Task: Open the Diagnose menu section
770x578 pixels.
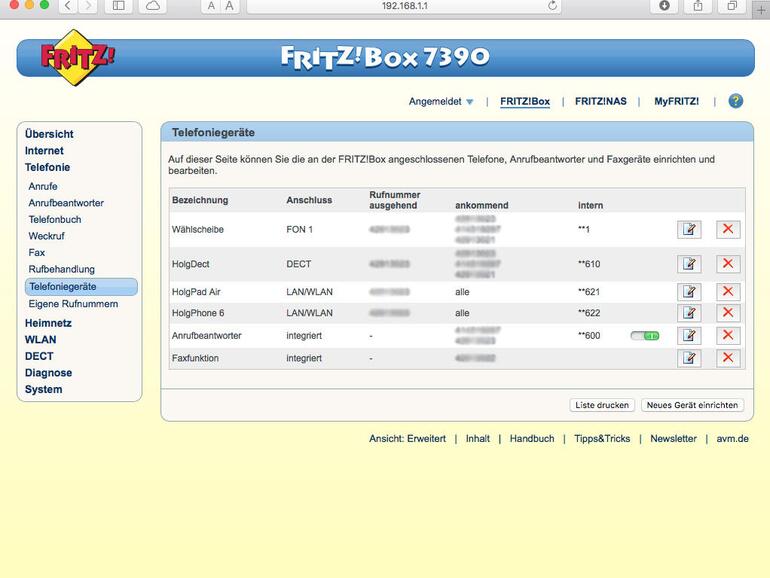Action: 48,373
